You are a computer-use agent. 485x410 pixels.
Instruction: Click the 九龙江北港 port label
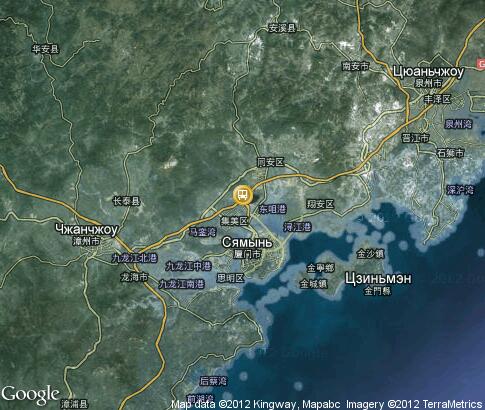(x=134, y=258)
